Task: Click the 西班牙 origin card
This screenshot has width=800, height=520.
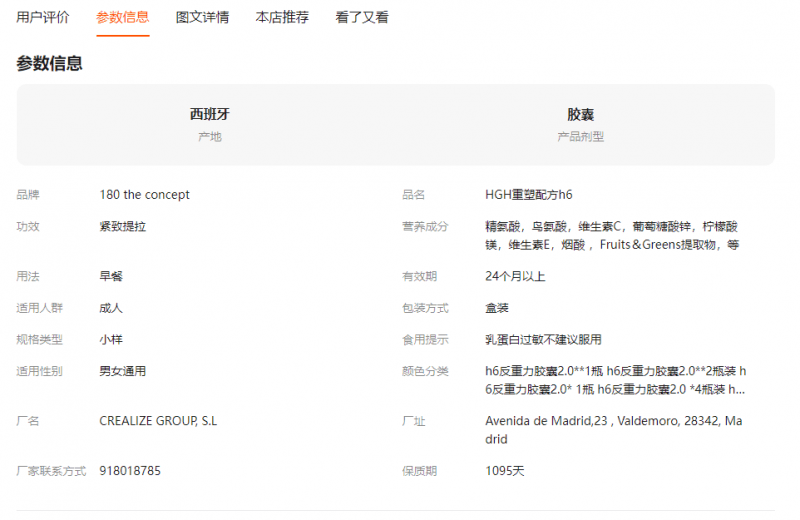Action: point(209,124)
